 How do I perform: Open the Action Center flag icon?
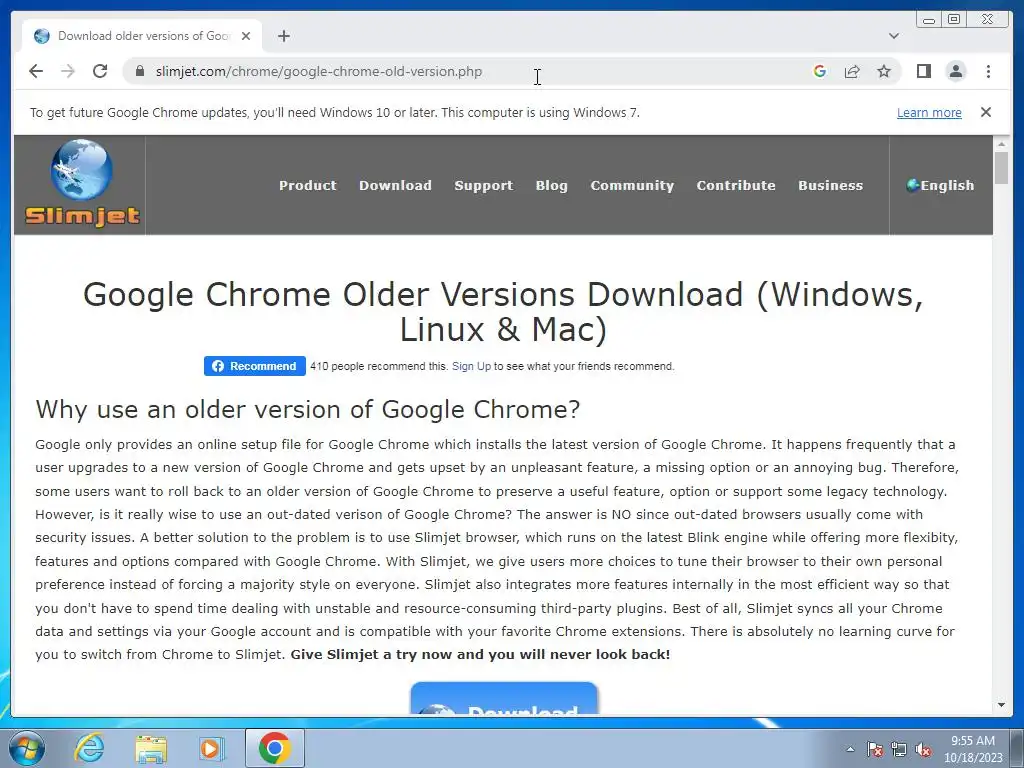click(874, 749)
